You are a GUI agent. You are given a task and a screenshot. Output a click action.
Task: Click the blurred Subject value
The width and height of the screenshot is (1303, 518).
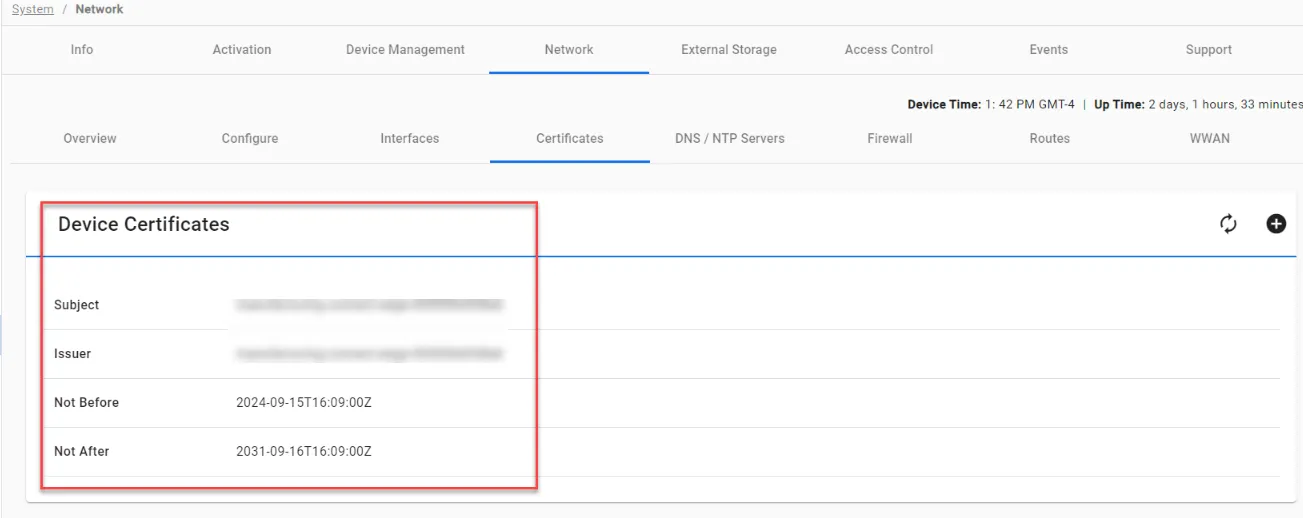click(369, 305)
